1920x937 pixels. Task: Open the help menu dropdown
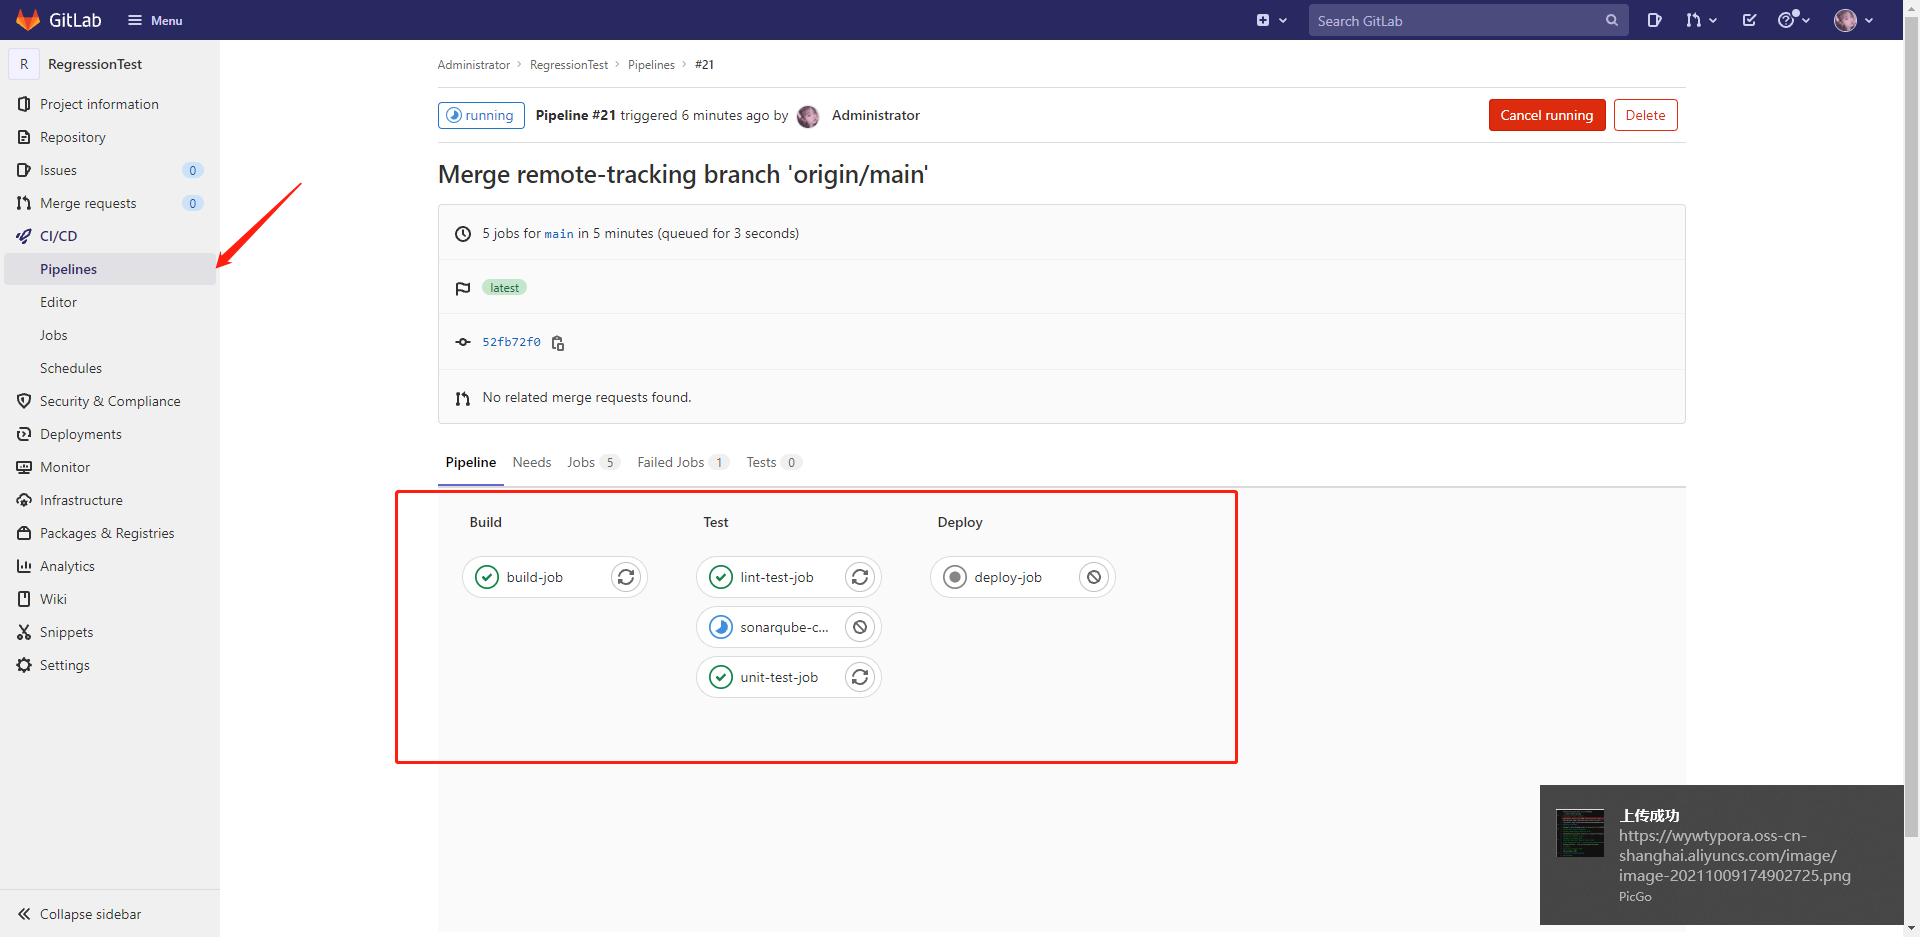click(1793, 20)
